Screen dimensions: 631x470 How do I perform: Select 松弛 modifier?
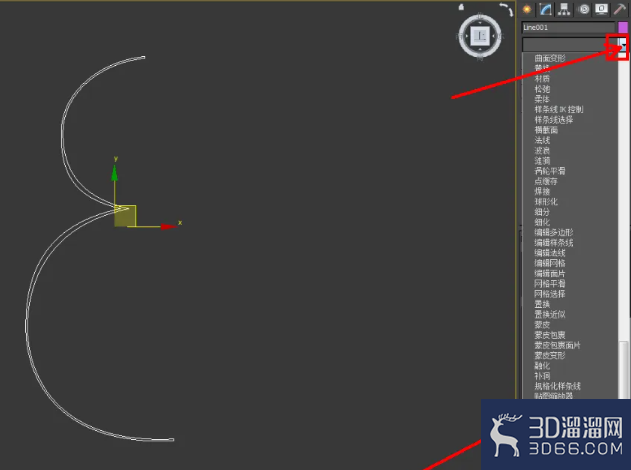click(542, 89)
